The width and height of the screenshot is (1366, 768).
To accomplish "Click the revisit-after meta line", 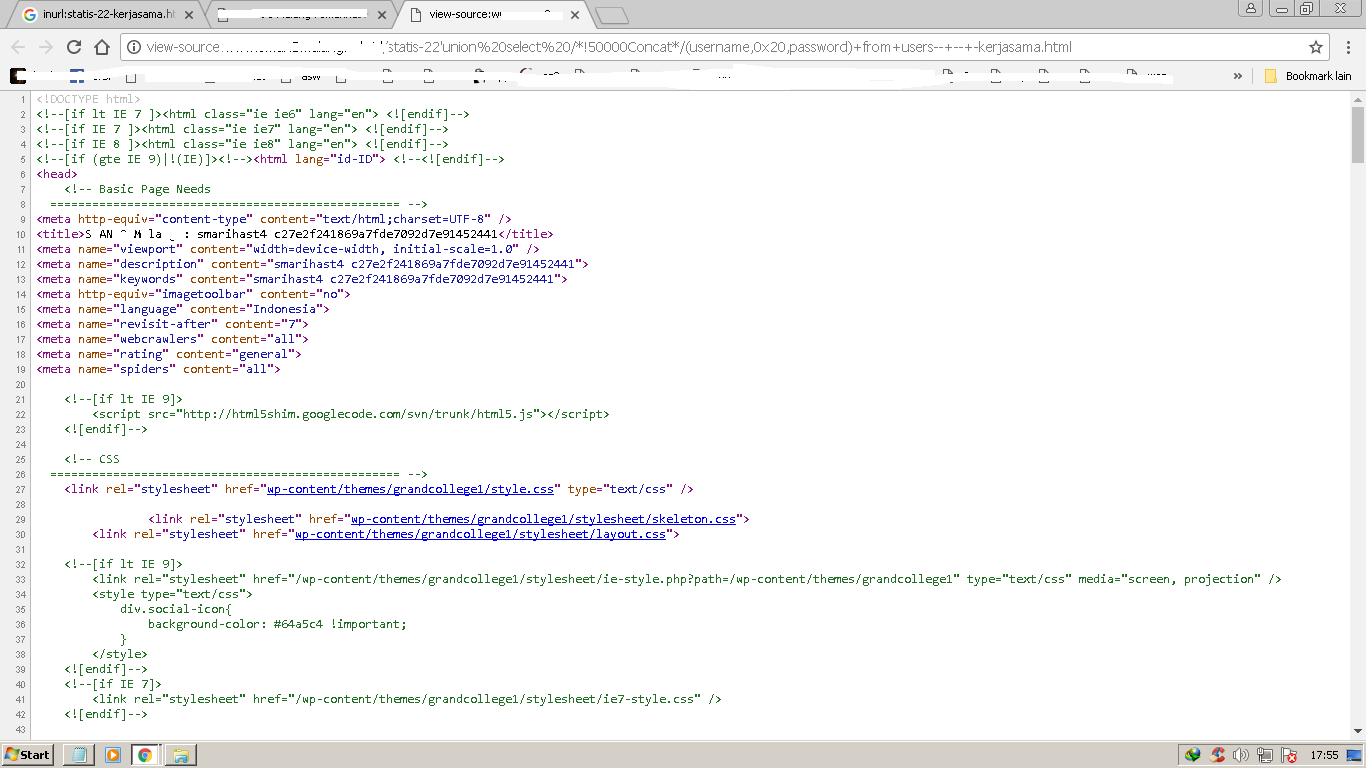I will pos(173,324).
